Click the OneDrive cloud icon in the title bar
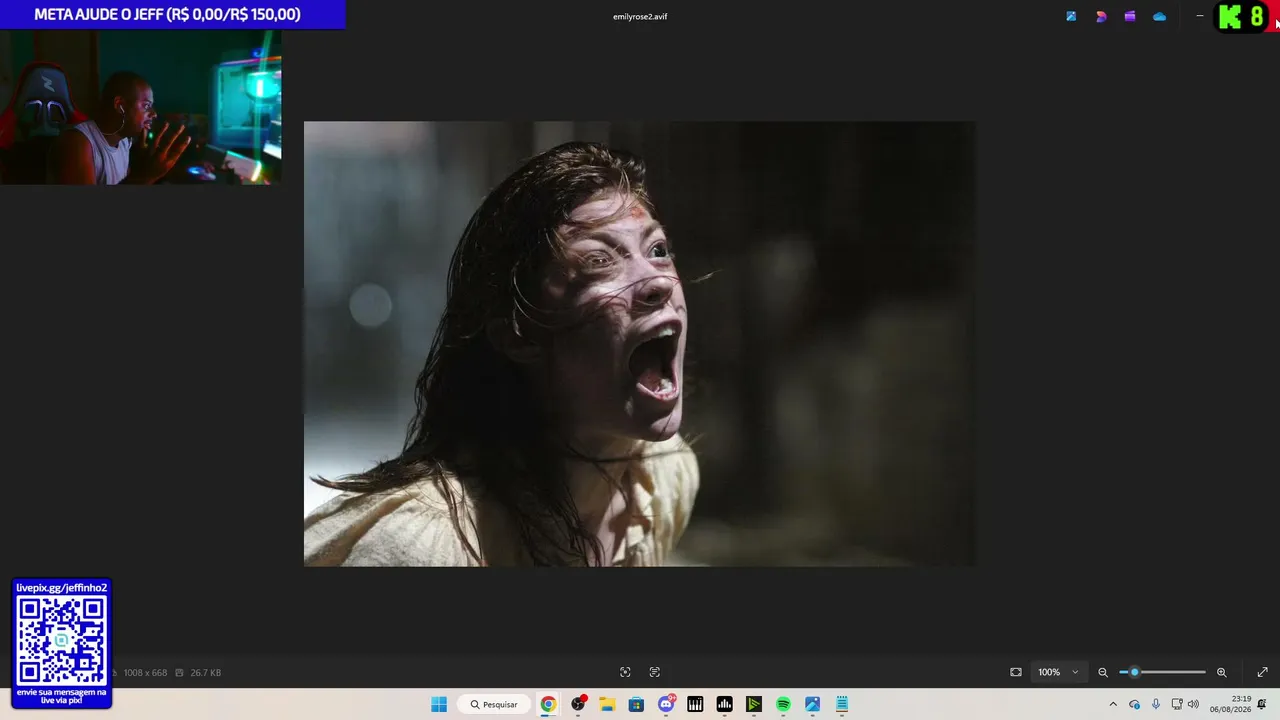The image size is (1280, 720). [1159, 16]
